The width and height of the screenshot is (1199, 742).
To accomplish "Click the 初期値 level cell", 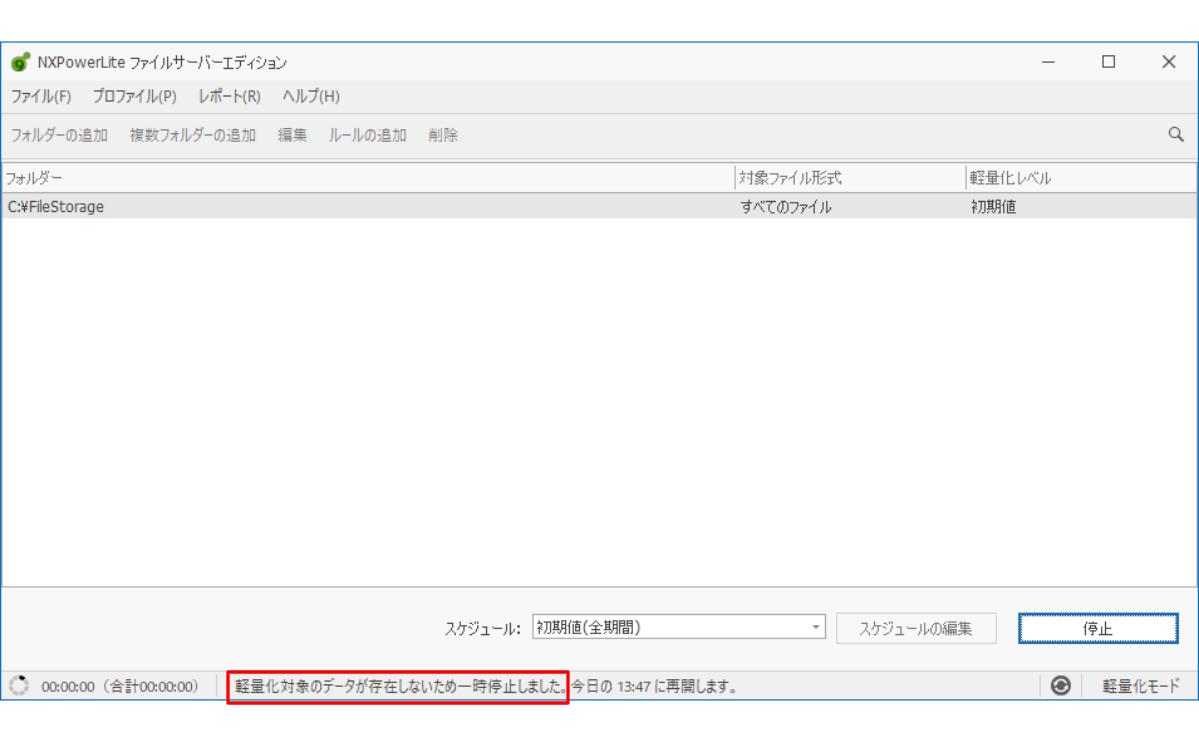I will click(993, 207).
